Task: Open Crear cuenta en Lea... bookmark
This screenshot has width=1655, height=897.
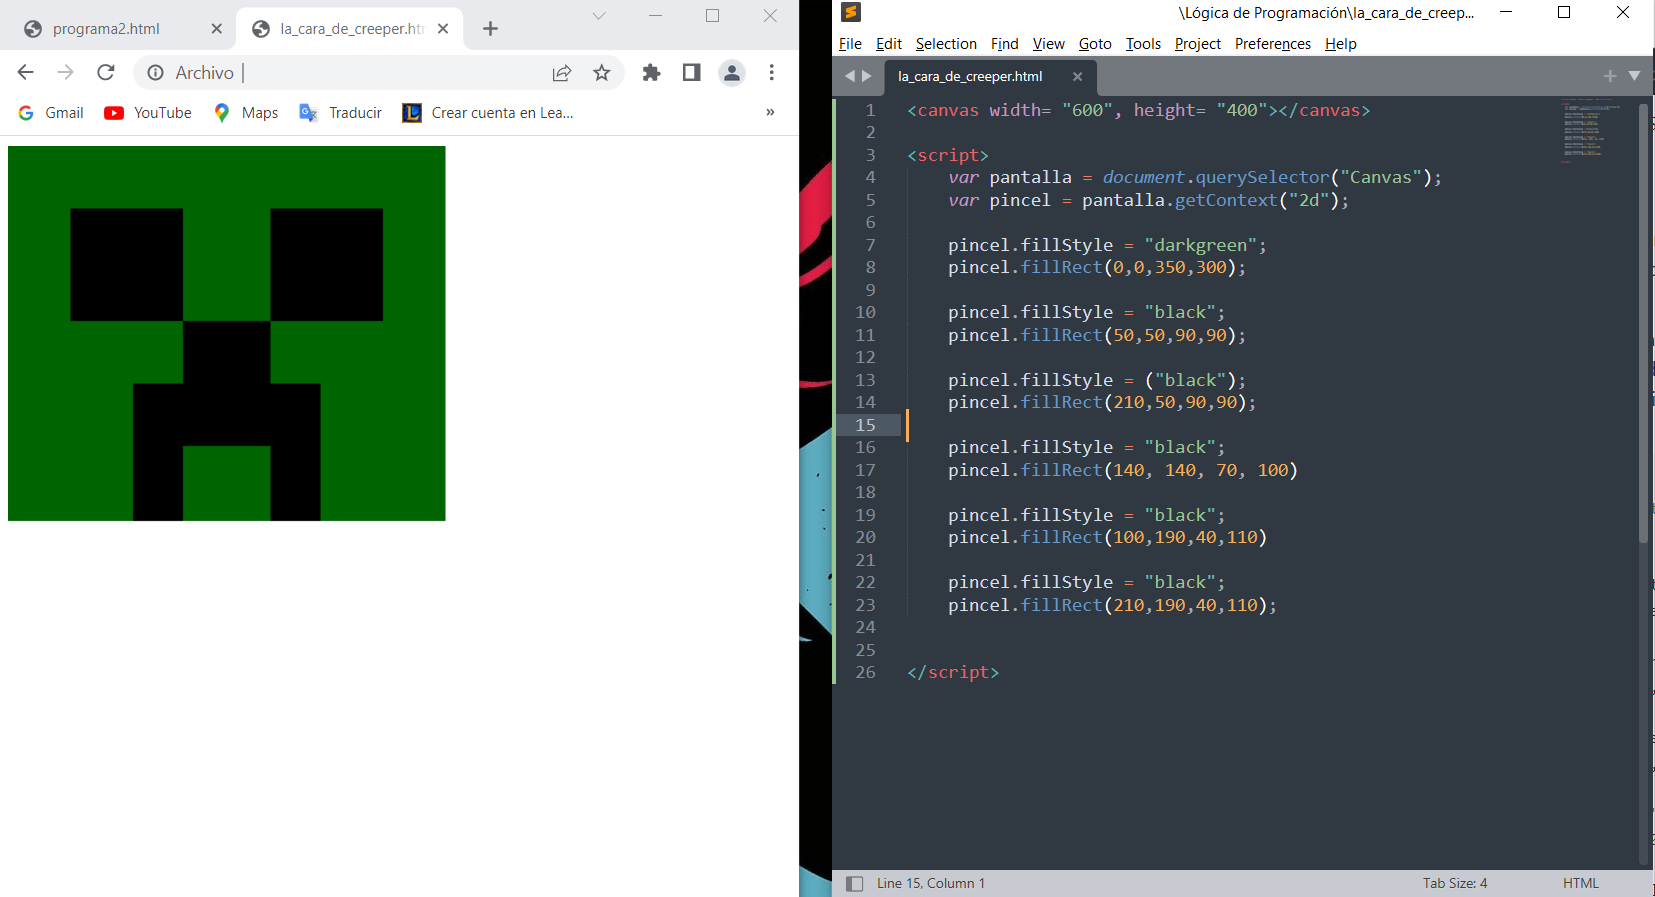Action: point(488,113)
